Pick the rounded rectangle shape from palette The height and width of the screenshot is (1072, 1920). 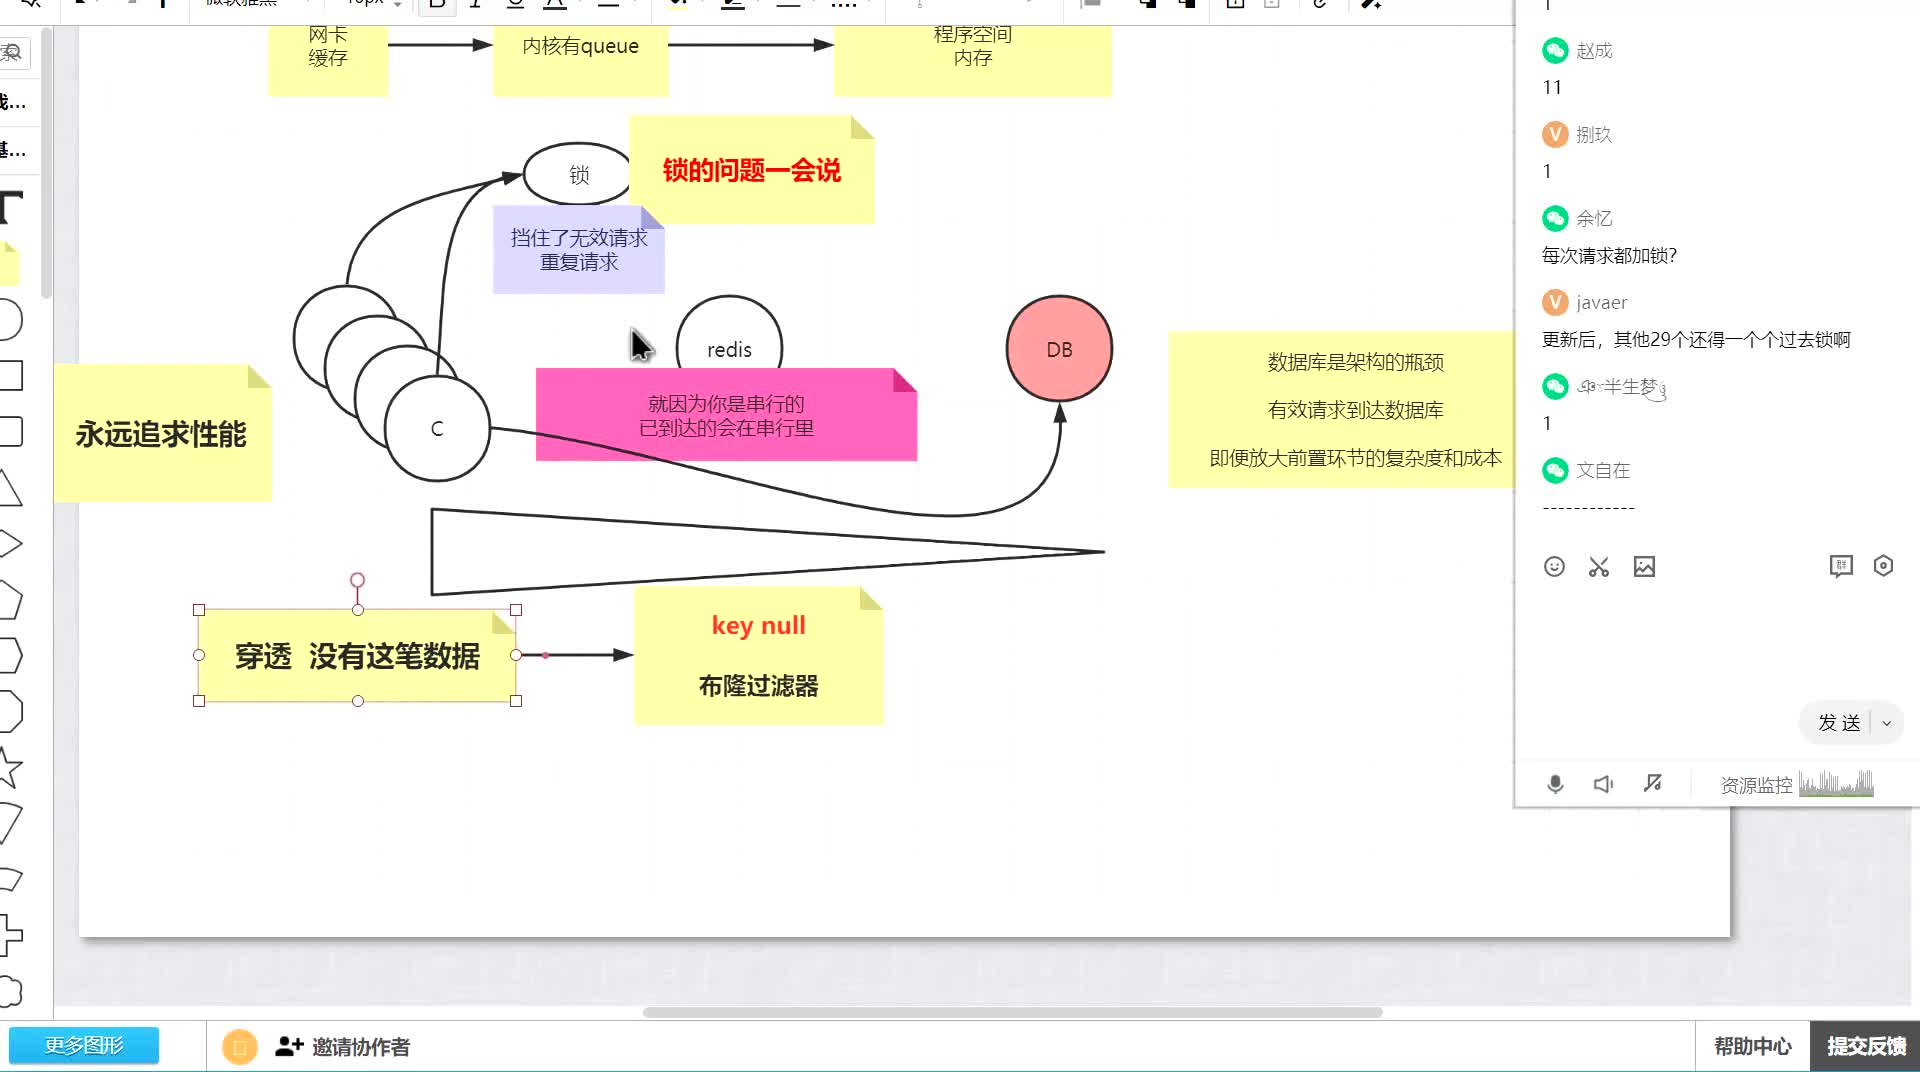(x=10, y=432)
